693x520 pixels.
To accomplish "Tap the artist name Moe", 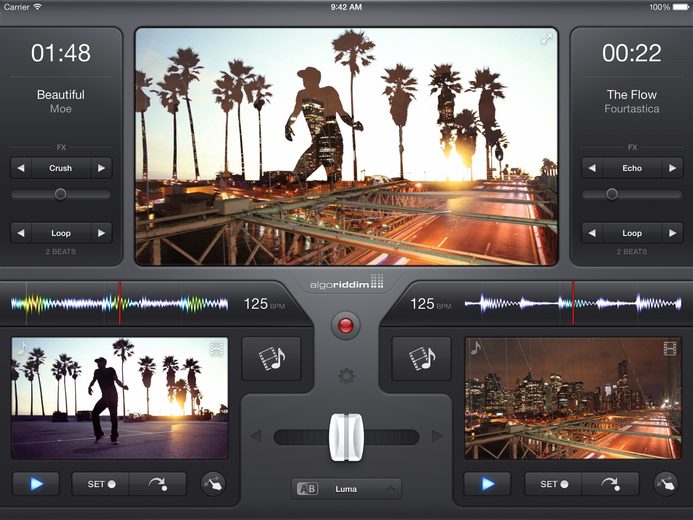I will [61, 109].
